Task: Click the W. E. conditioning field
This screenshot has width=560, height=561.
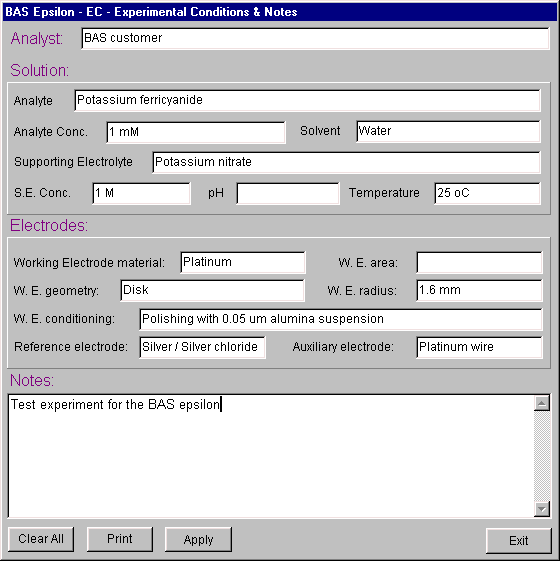Action: pos(341,319)
